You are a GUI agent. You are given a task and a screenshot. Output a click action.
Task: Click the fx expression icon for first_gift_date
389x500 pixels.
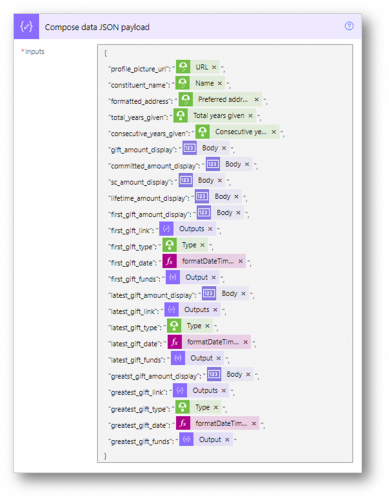click(x=169, y=261)
